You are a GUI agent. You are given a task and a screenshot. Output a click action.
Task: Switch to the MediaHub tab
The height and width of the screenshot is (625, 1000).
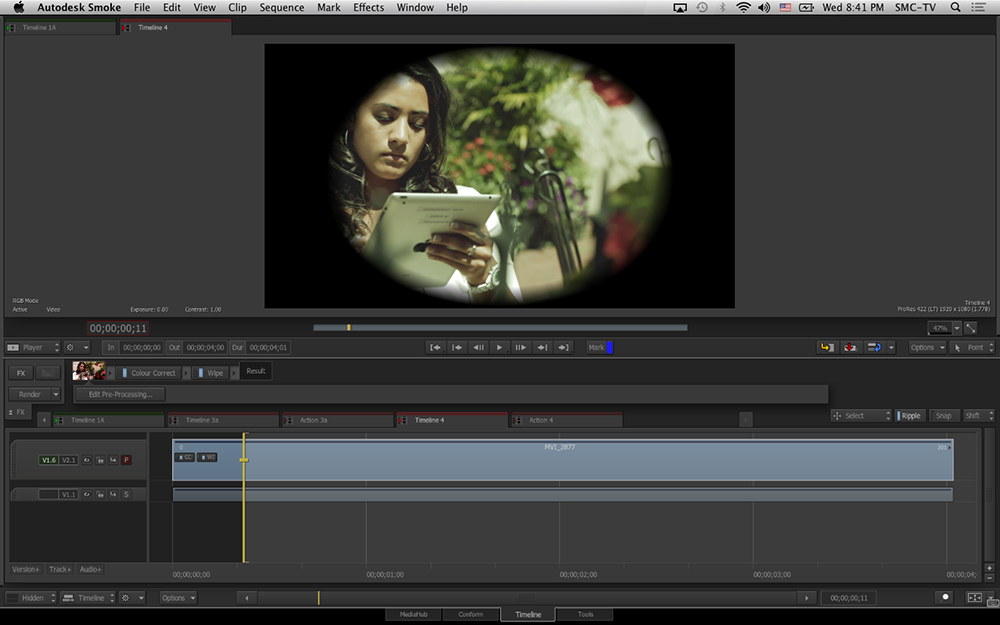click(x=413, y=614)
